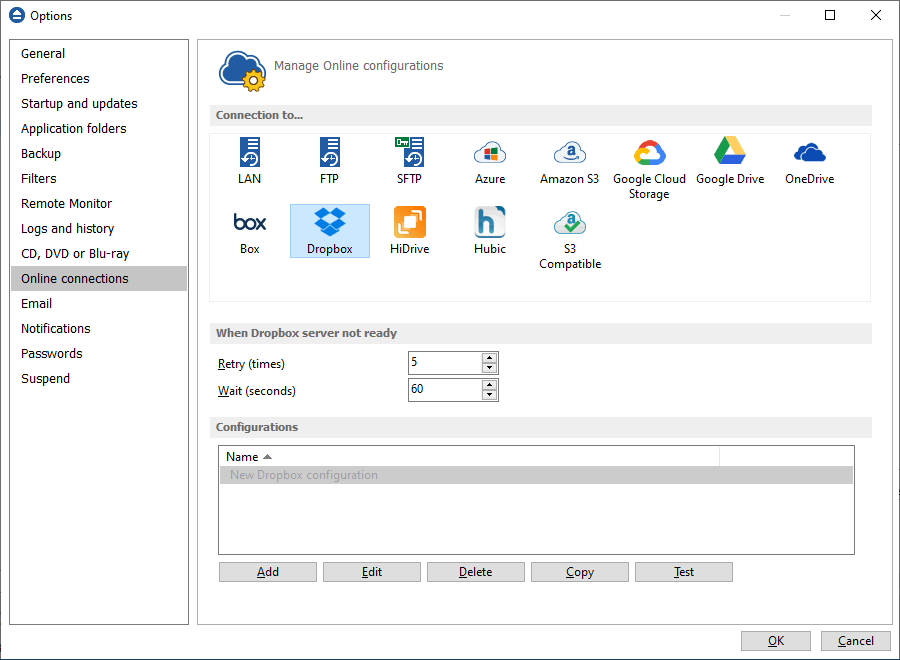Pick the HiDrive connection icon
Viewport: 900px width, 660px height.
coord(409,231)
